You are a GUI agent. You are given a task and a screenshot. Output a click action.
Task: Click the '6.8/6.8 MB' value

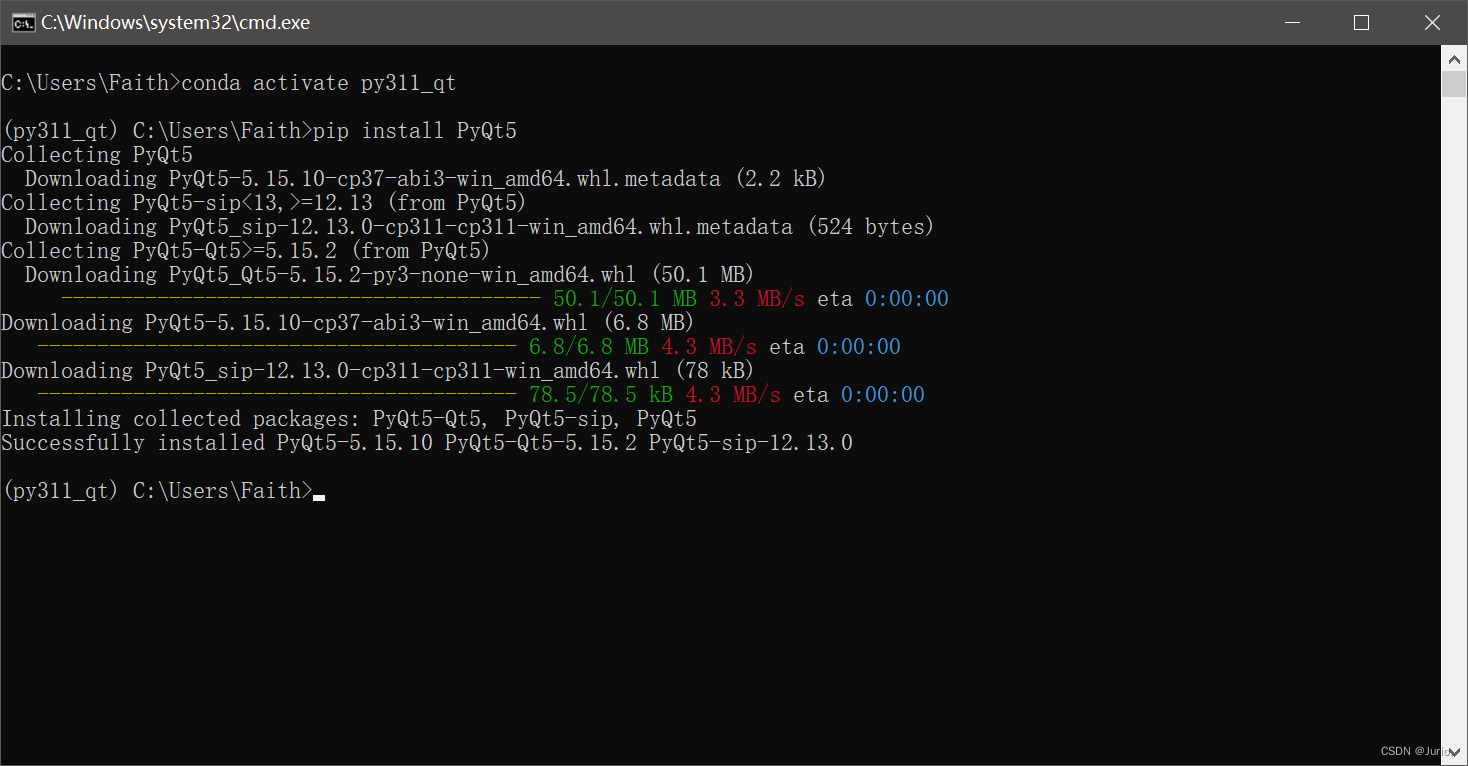pyautogui.click(x=589, y=347)
